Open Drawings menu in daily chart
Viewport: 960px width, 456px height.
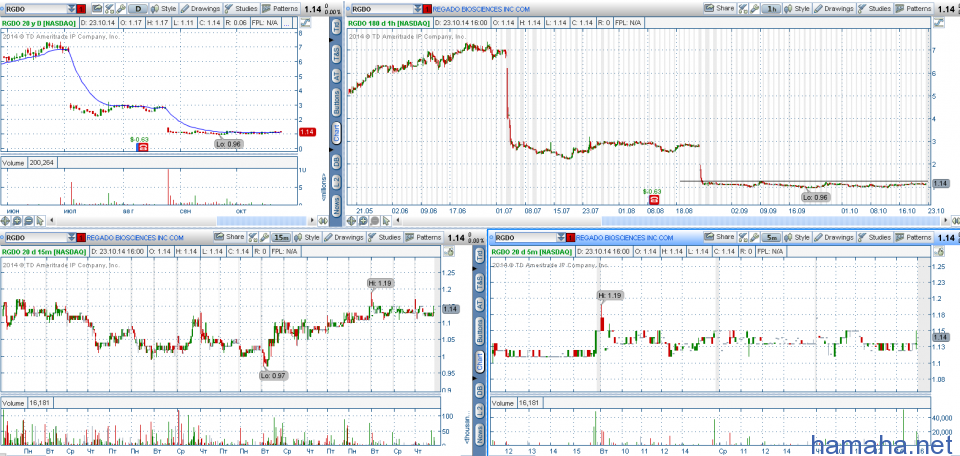click(x=200, y=9)
